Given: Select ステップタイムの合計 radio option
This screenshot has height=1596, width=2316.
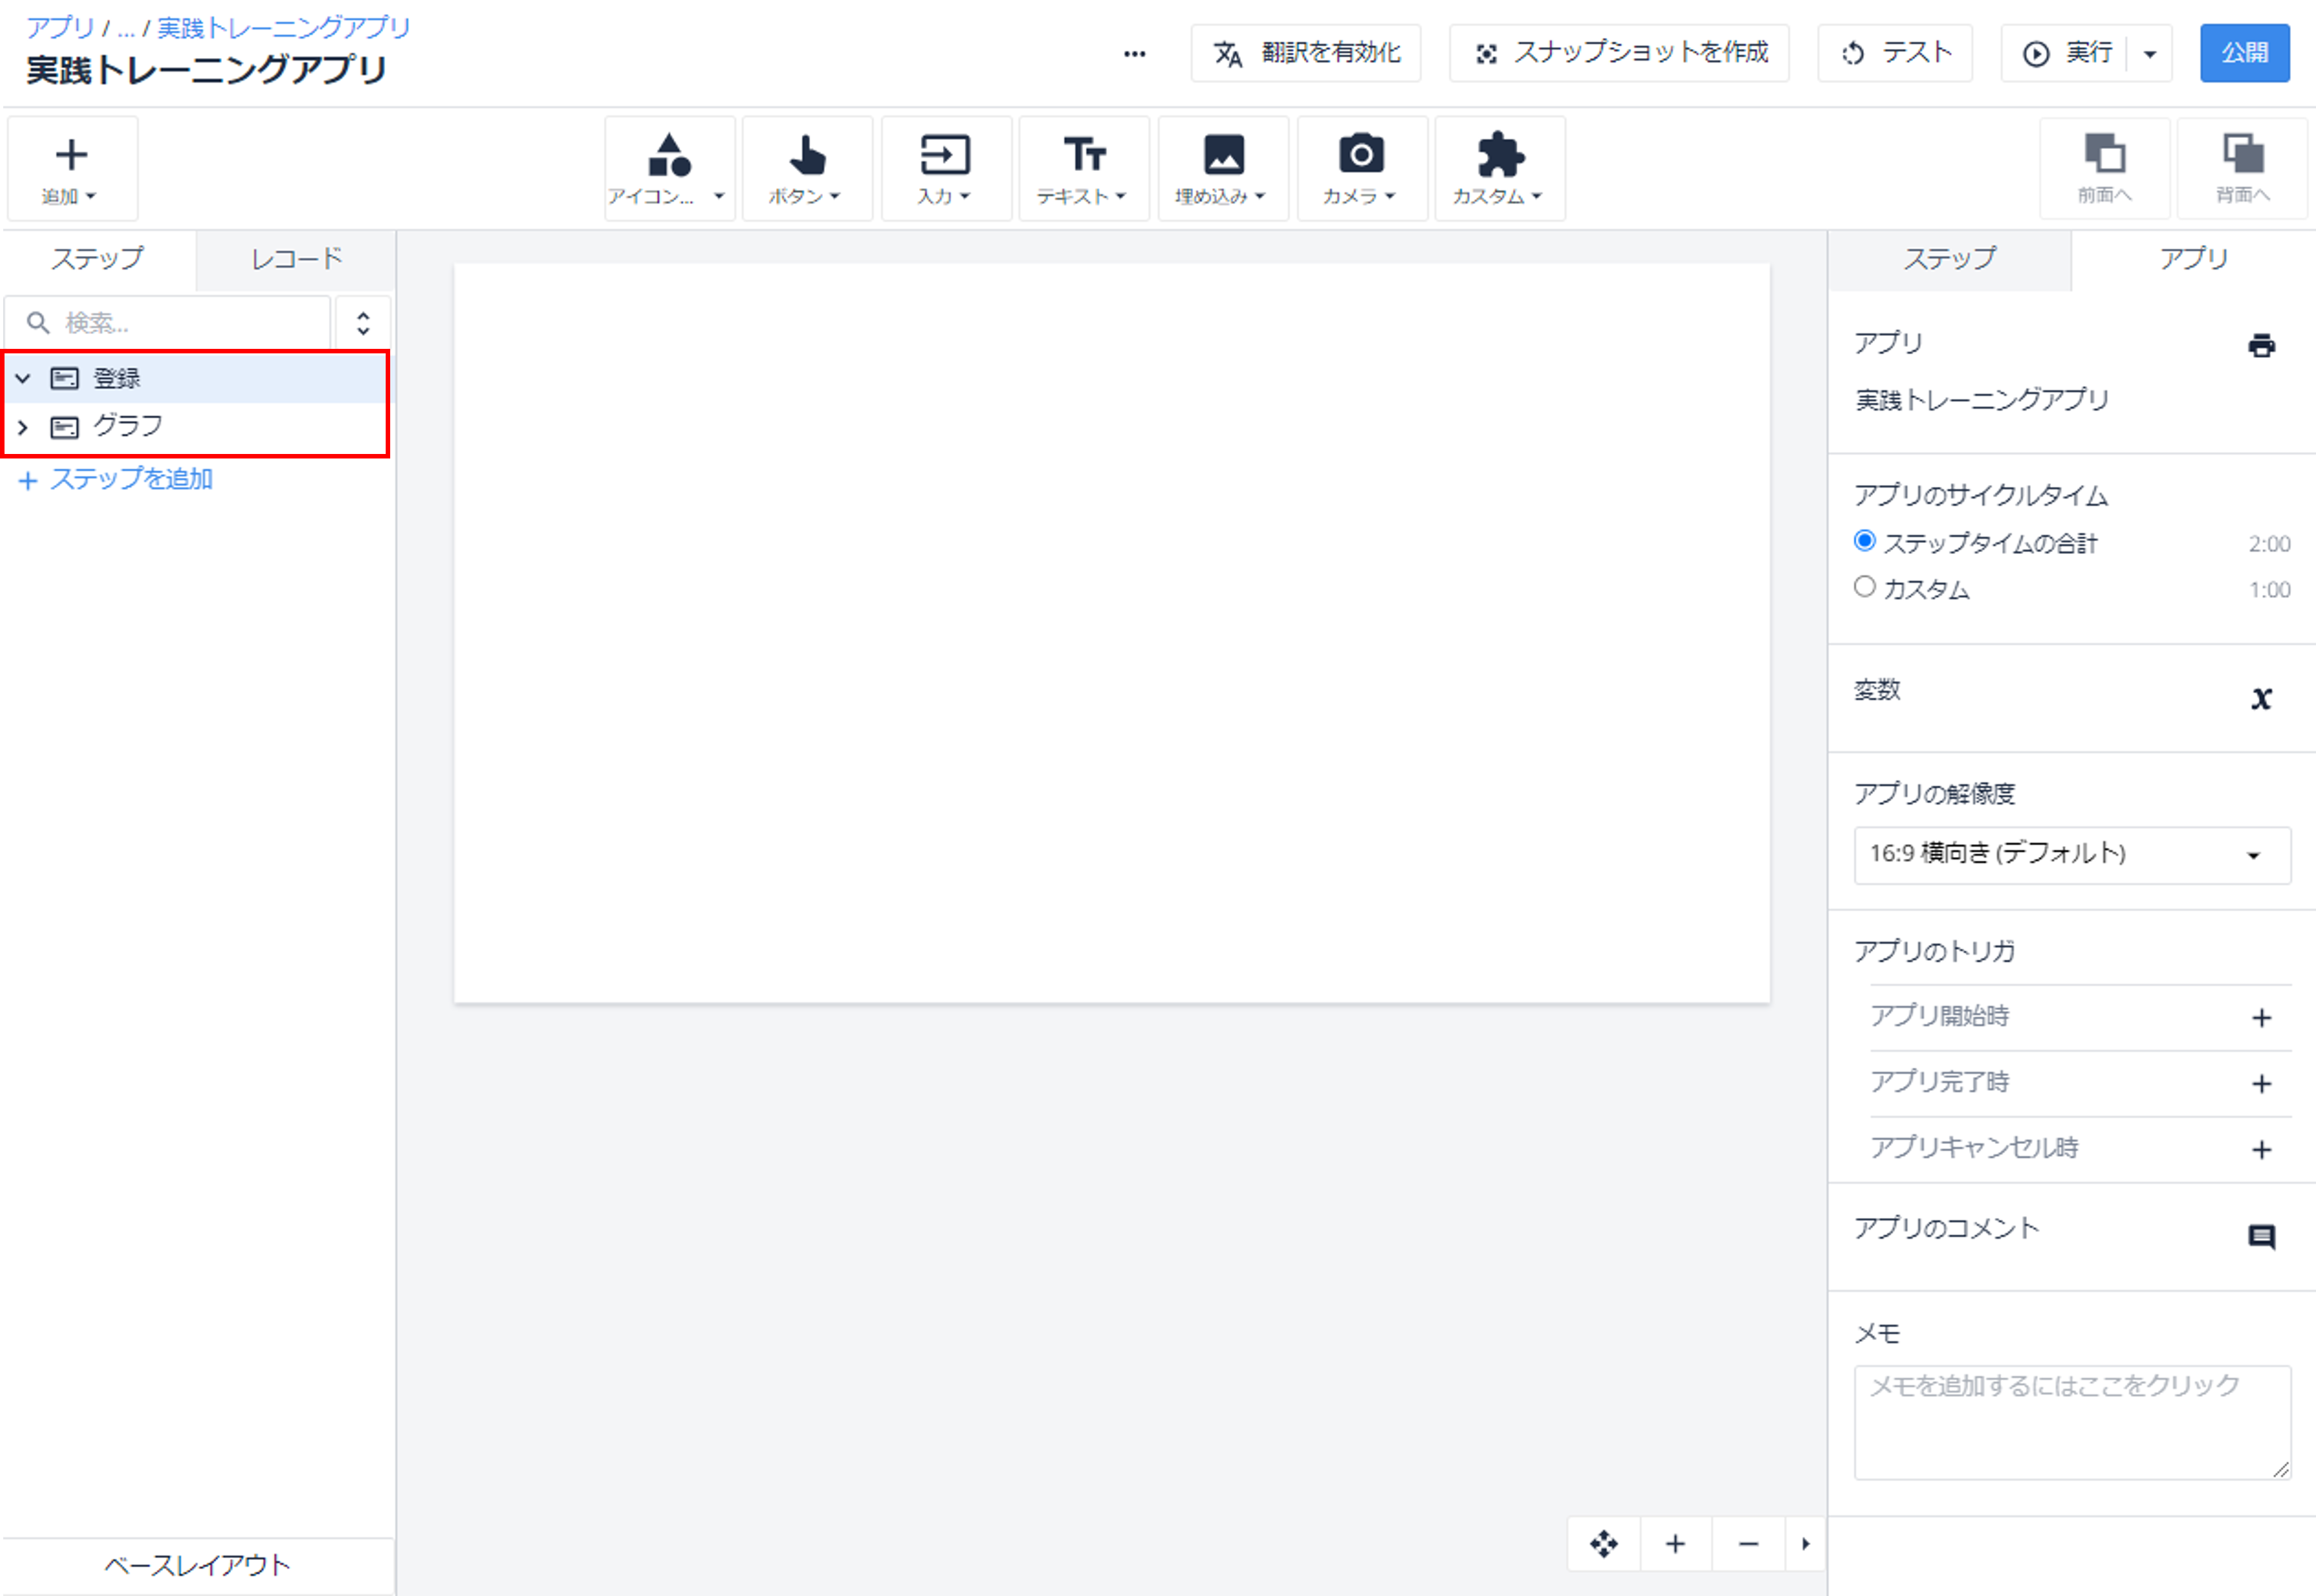Looking at the screenshot, I should coord(1864,541).
